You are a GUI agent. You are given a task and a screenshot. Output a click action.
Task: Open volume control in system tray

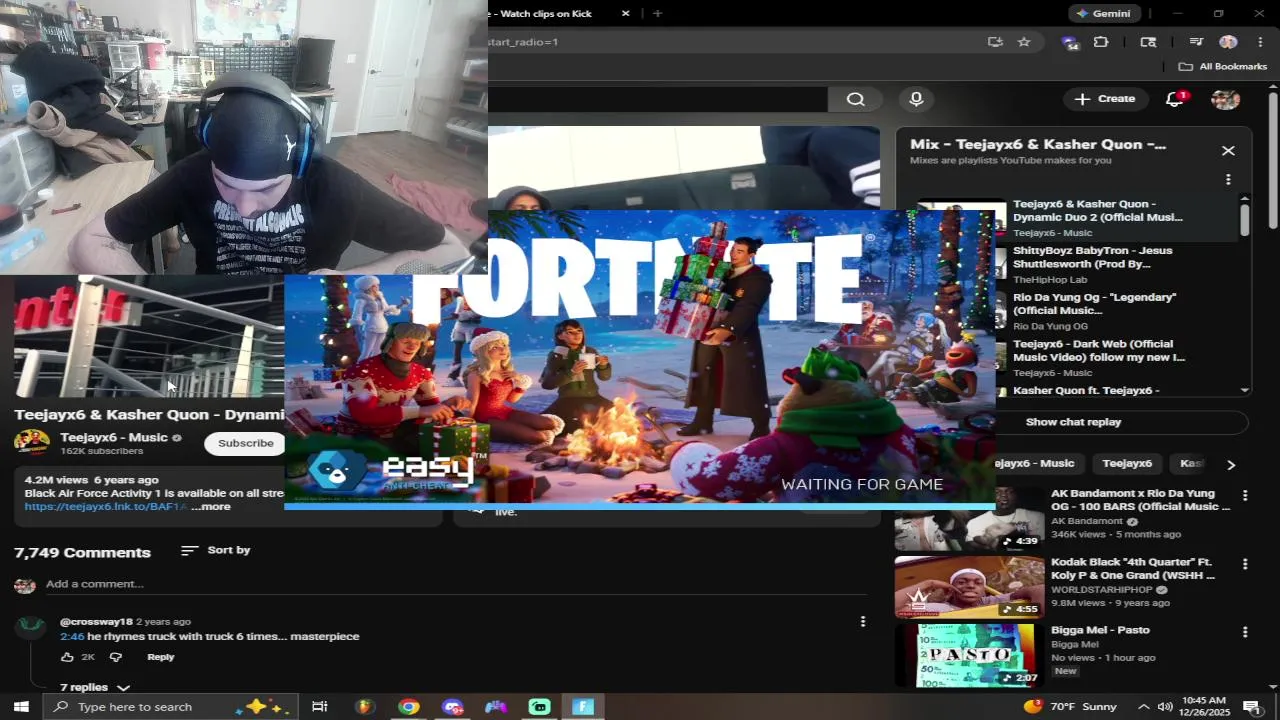(x=1165, y=707)
